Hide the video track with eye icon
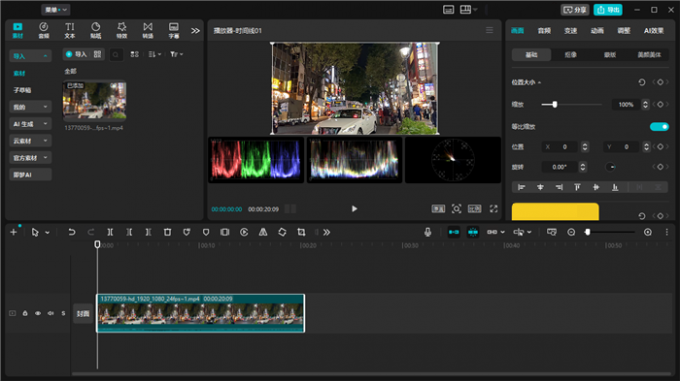The image size is (680, 381). (38, 313)
